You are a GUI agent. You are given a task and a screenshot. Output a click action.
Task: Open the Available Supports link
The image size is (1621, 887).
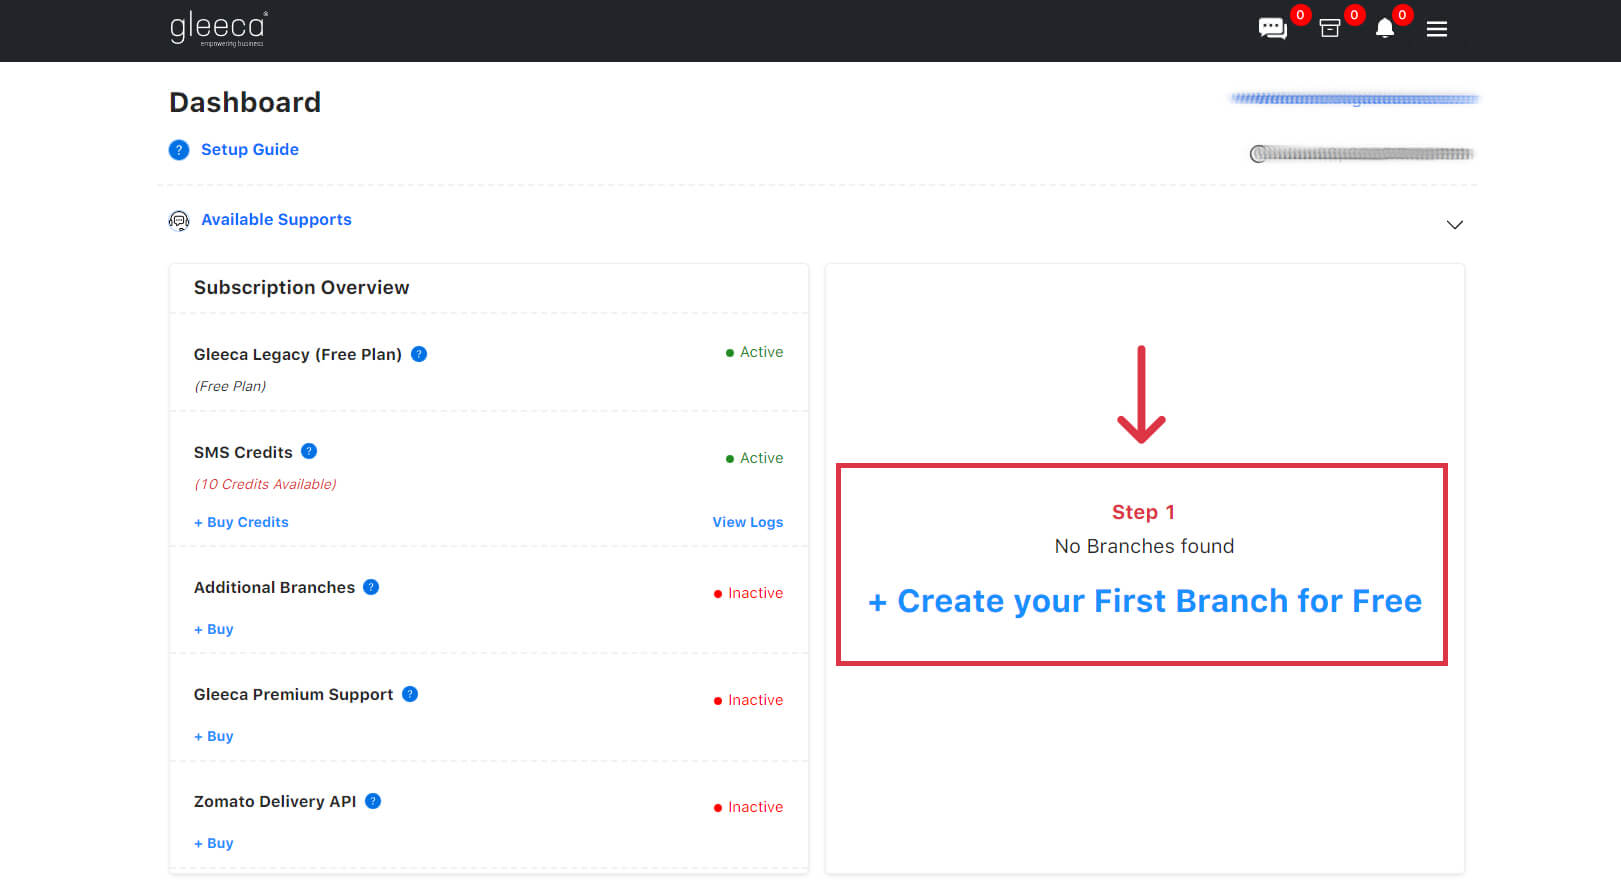pyautogui.click(x=276, y=219)
